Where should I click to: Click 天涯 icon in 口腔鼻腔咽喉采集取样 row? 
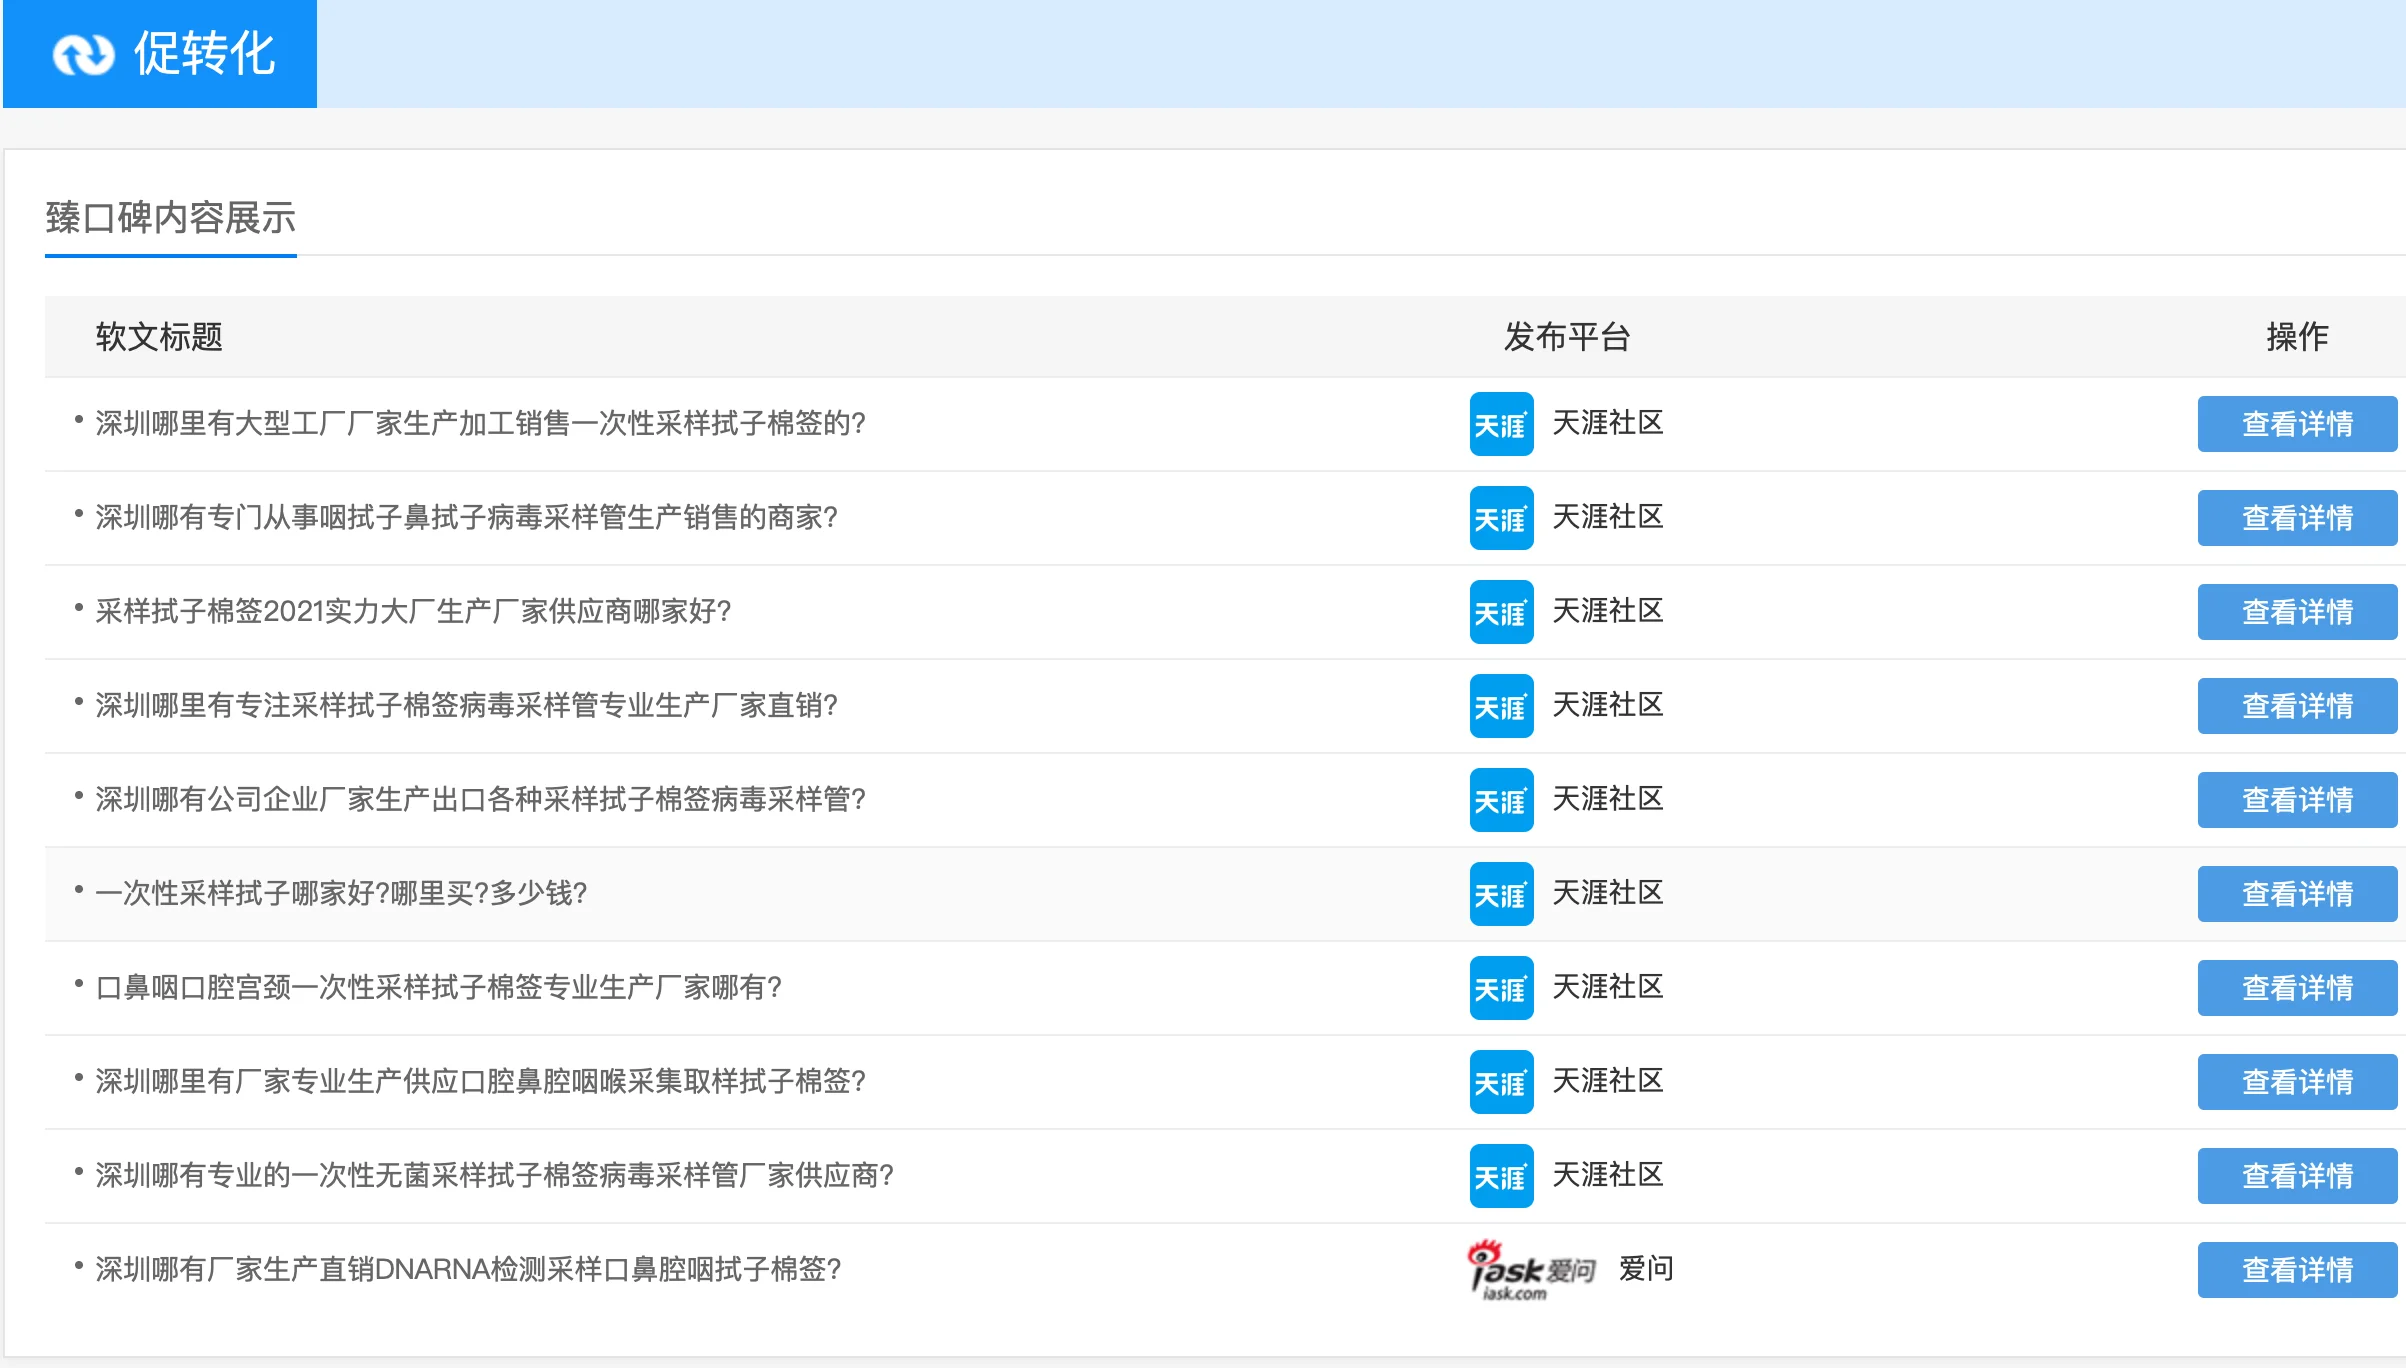[x=1501, y=1082]
